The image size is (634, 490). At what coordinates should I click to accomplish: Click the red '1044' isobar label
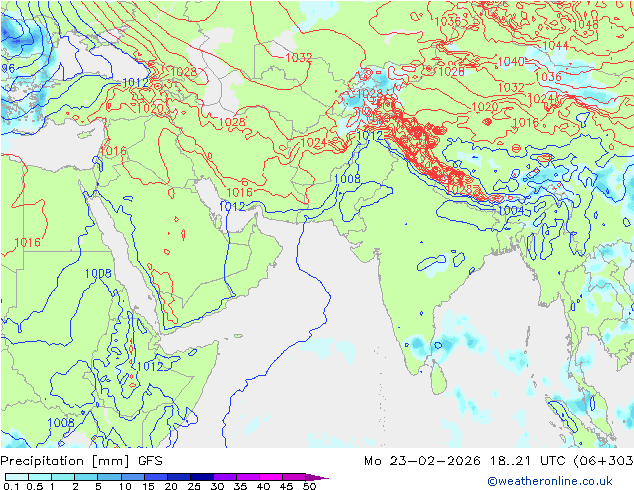coord(556,46)
